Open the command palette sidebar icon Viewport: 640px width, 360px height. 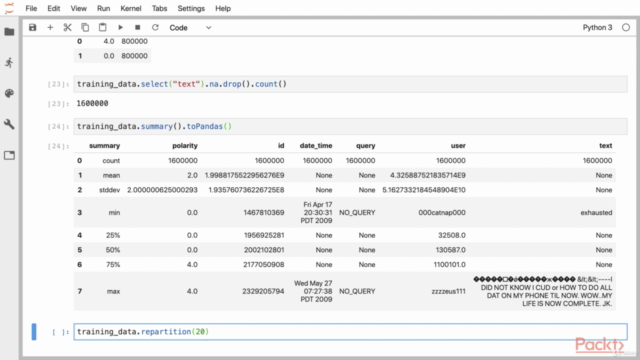(x=9, y=93)
